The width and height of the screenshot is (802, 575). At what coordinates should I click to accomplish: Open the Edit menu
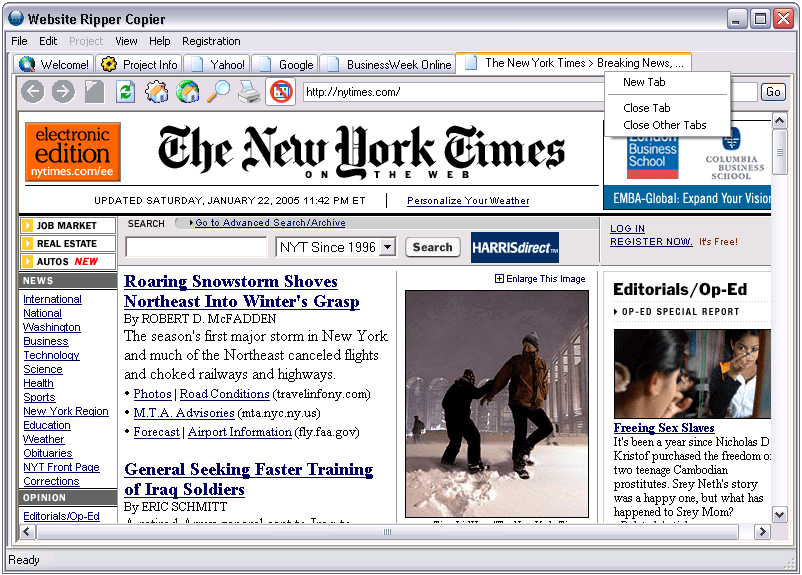[x=48, y=41]
